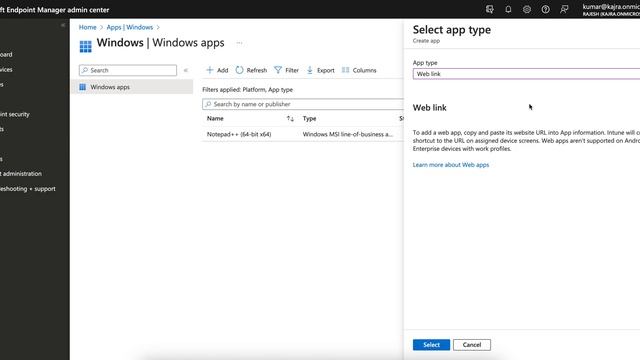Open the support item in the sidebar
Image resolution: width=640 pixels, height=360 pixels.
point(28,189)
